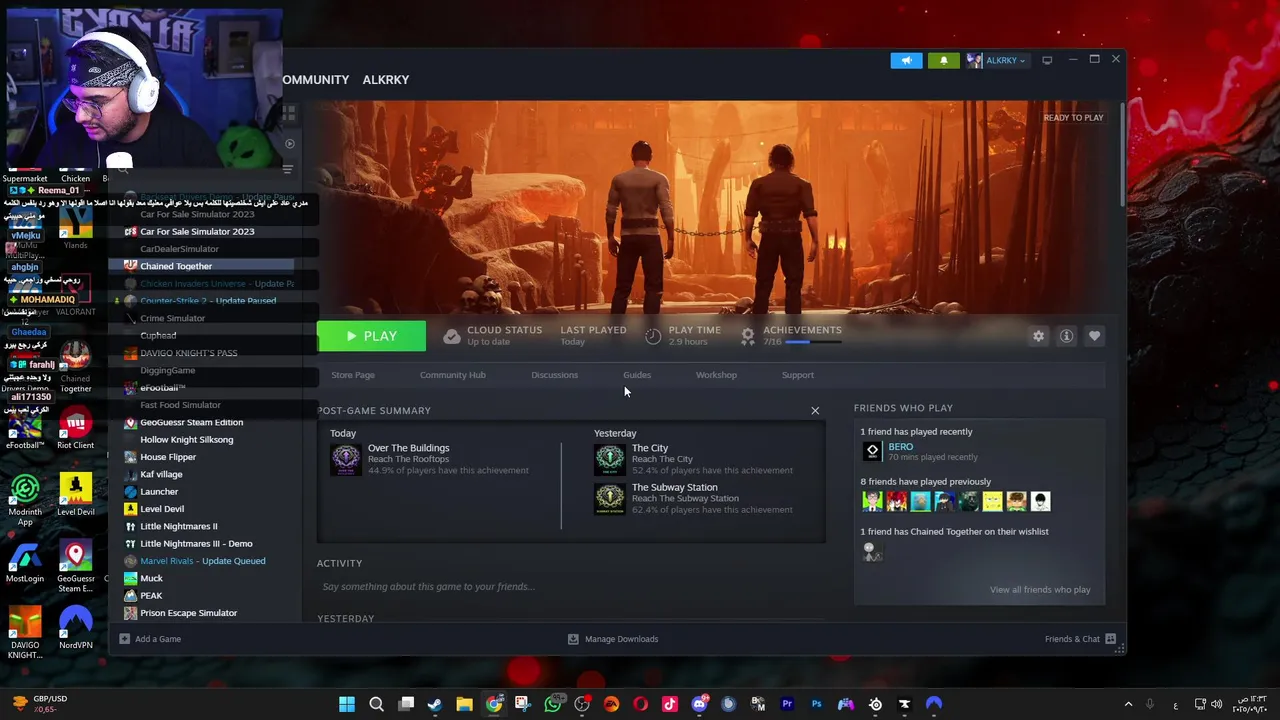Open Discord from the taskbar
Screen dimensions: 1280x720
tap(699, 704)
